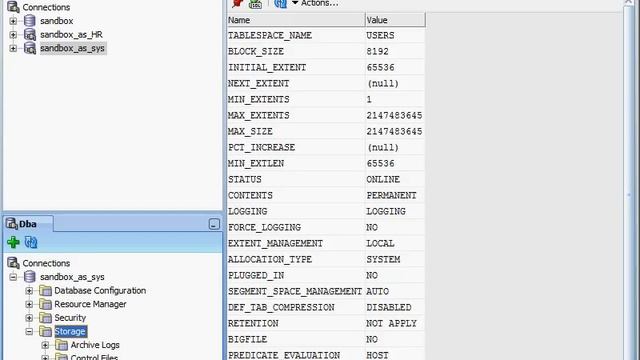The width and height of the screenshot is (640, 360).
Task: Select the Resource Manager tree item
Action: pos(90,304)
